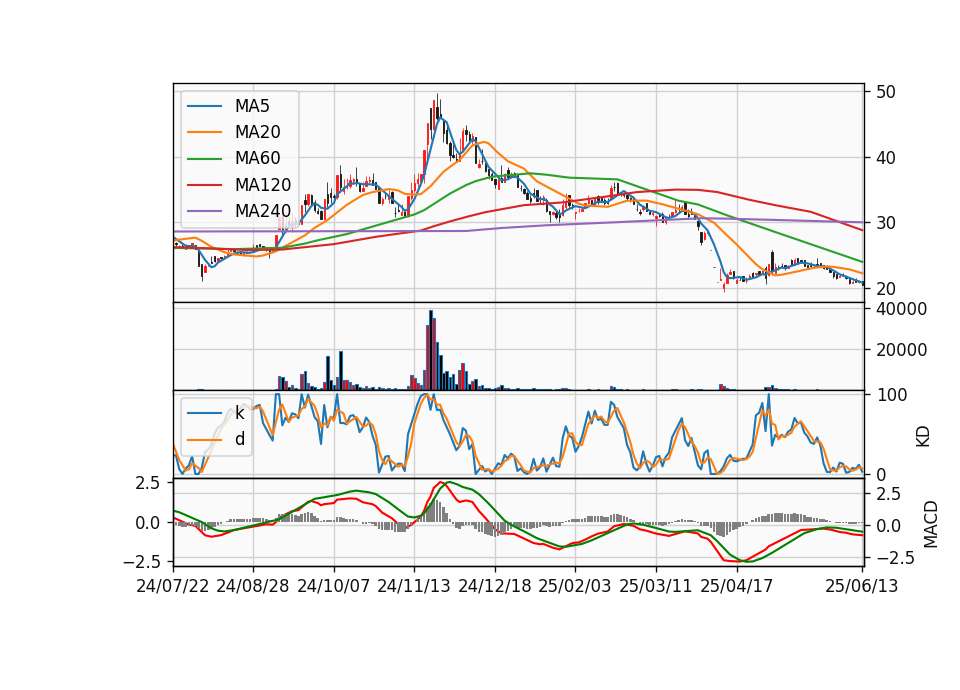960x690 pixels.
Task: Click the date label 24/07/22
Action: [x=173, y=586]
